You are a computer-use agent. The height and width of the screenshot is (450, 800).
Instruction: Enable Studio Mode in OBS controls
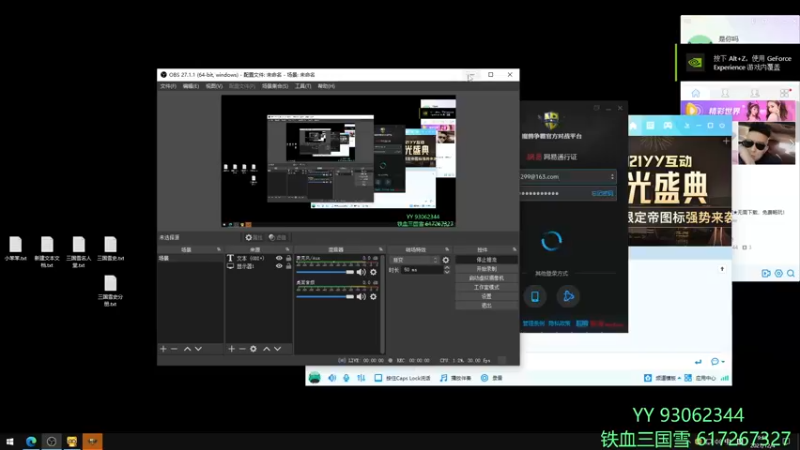(x=486, y=287)
